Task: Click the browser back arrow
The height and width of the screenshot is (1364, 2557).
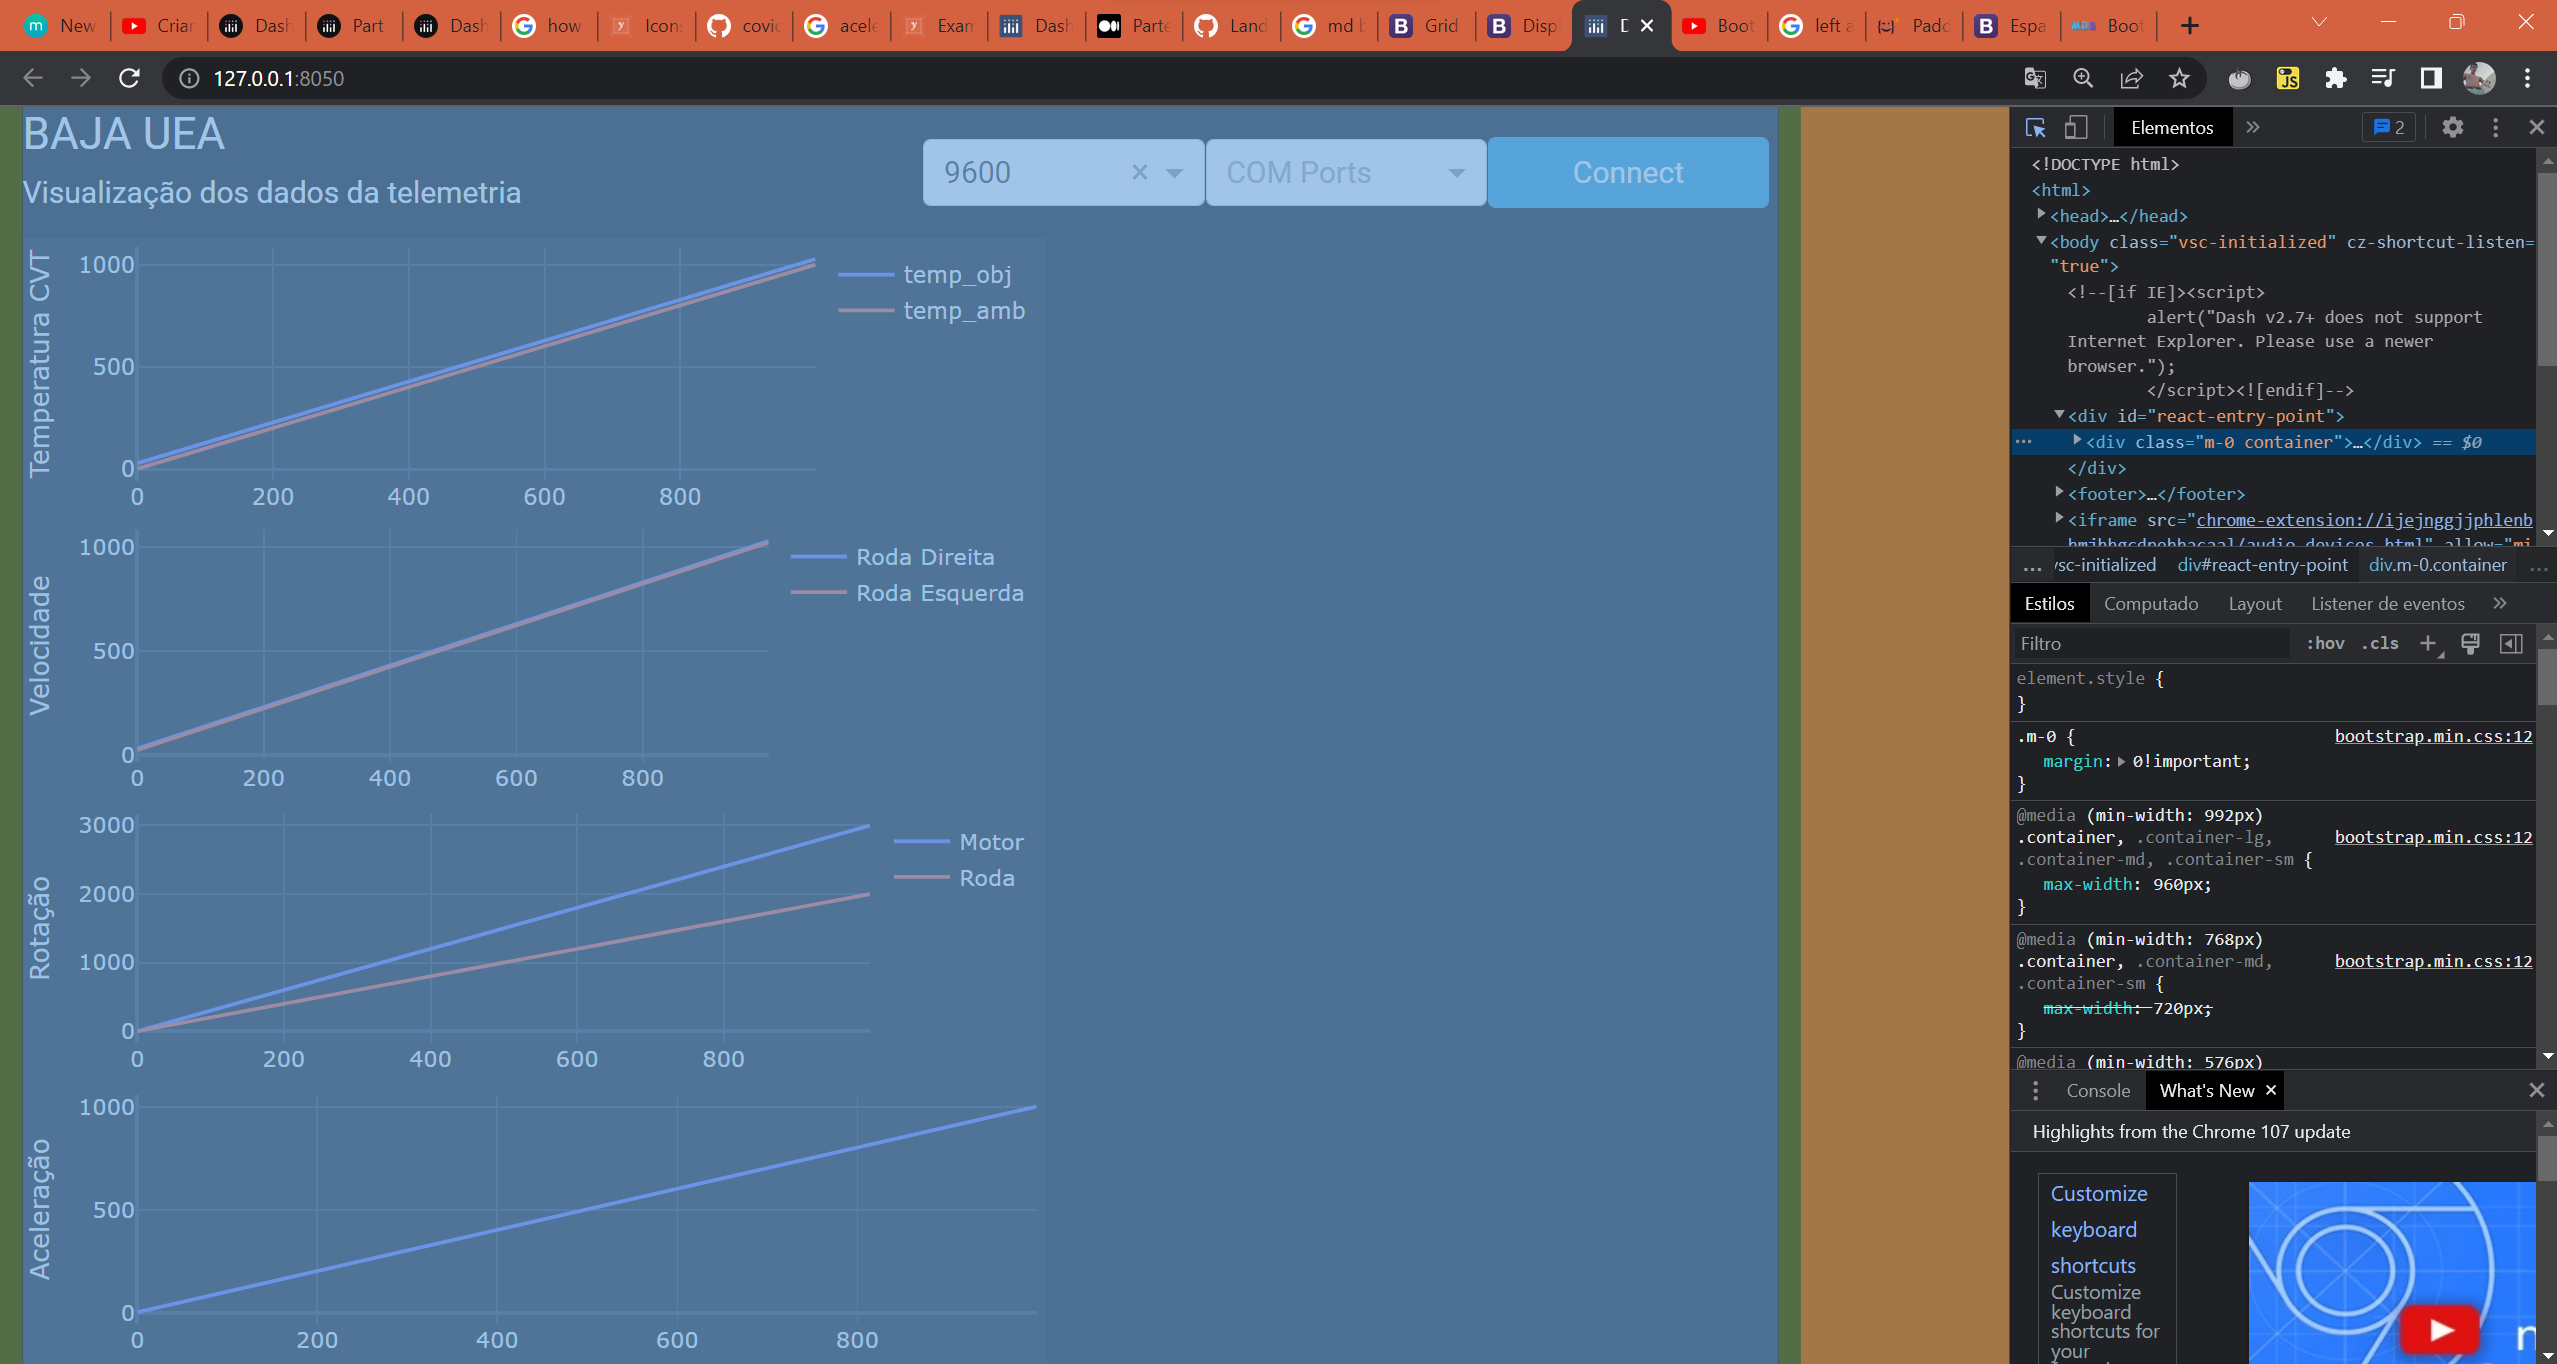Action: tap(33, 78)
